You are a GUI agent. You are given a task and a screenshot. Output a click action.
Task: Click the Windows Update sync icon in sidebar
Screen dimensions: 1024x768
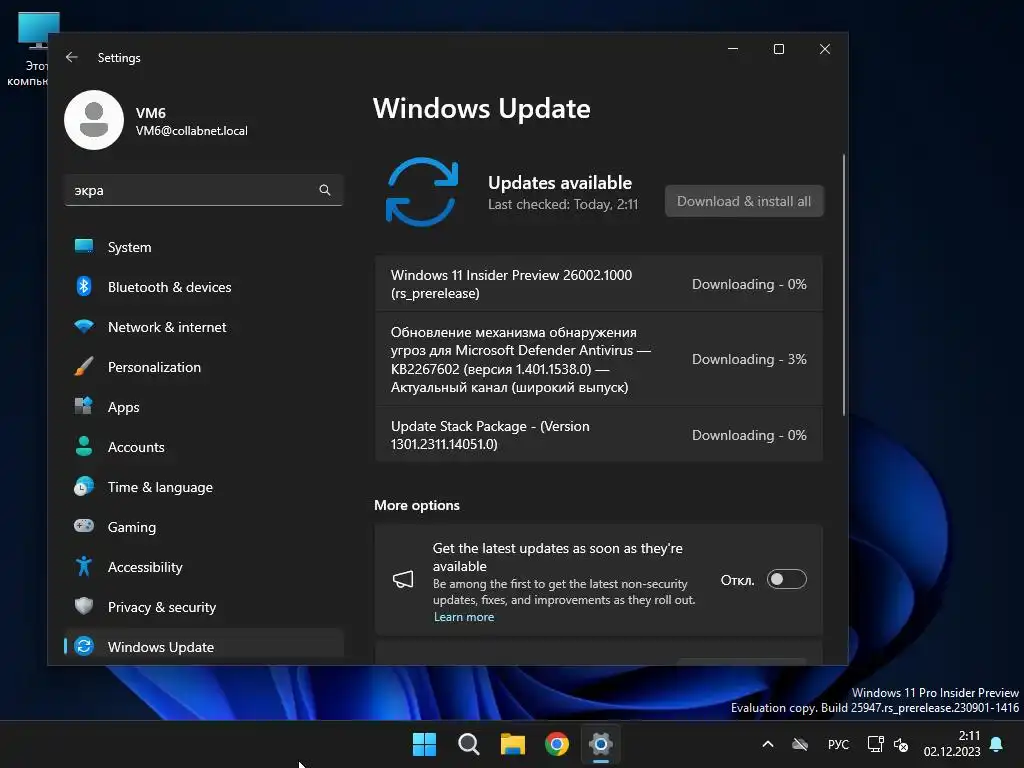point(84,646)
